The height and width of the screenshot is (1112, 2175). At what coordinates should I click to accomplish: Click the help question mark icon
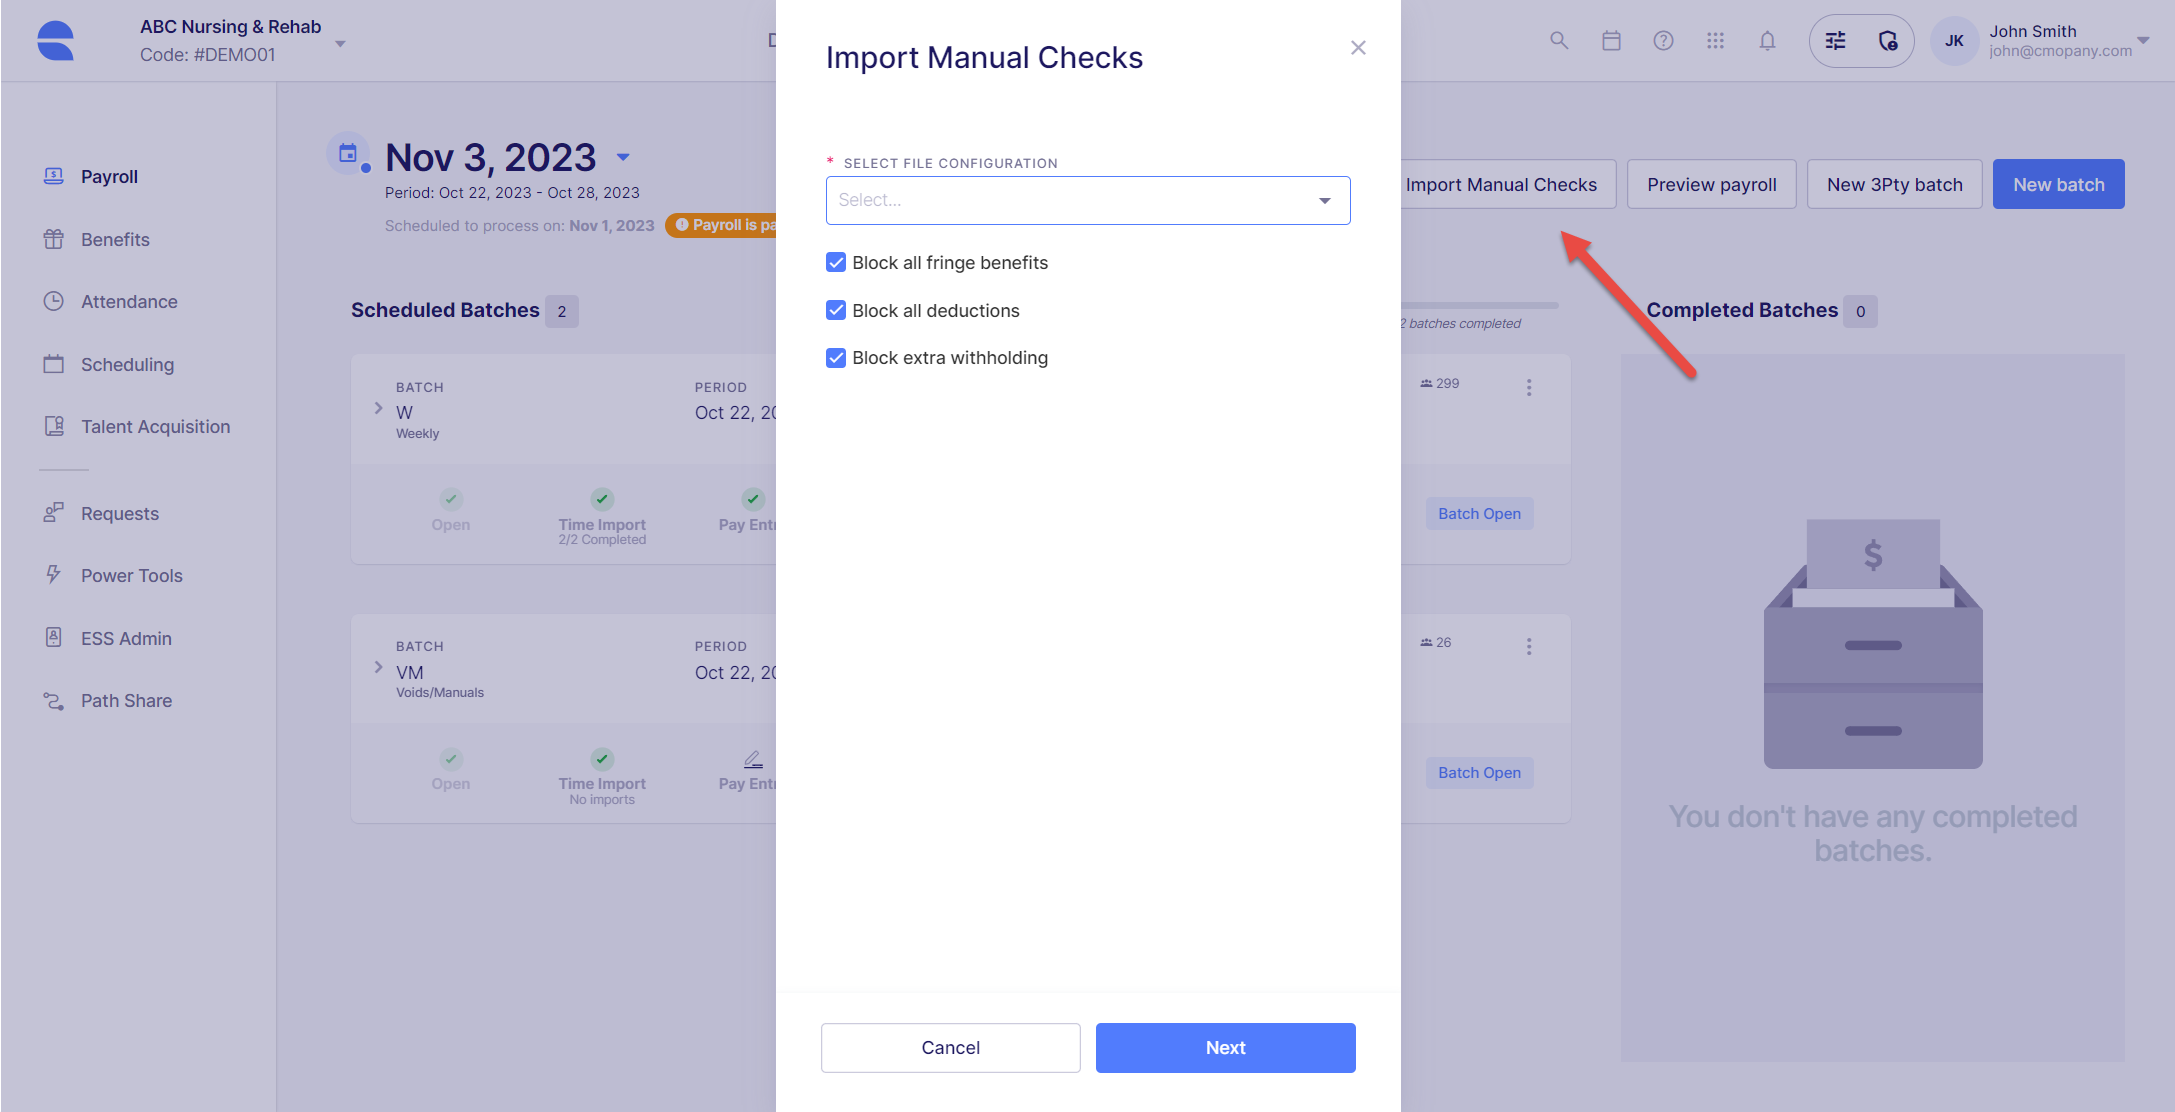1663,41
